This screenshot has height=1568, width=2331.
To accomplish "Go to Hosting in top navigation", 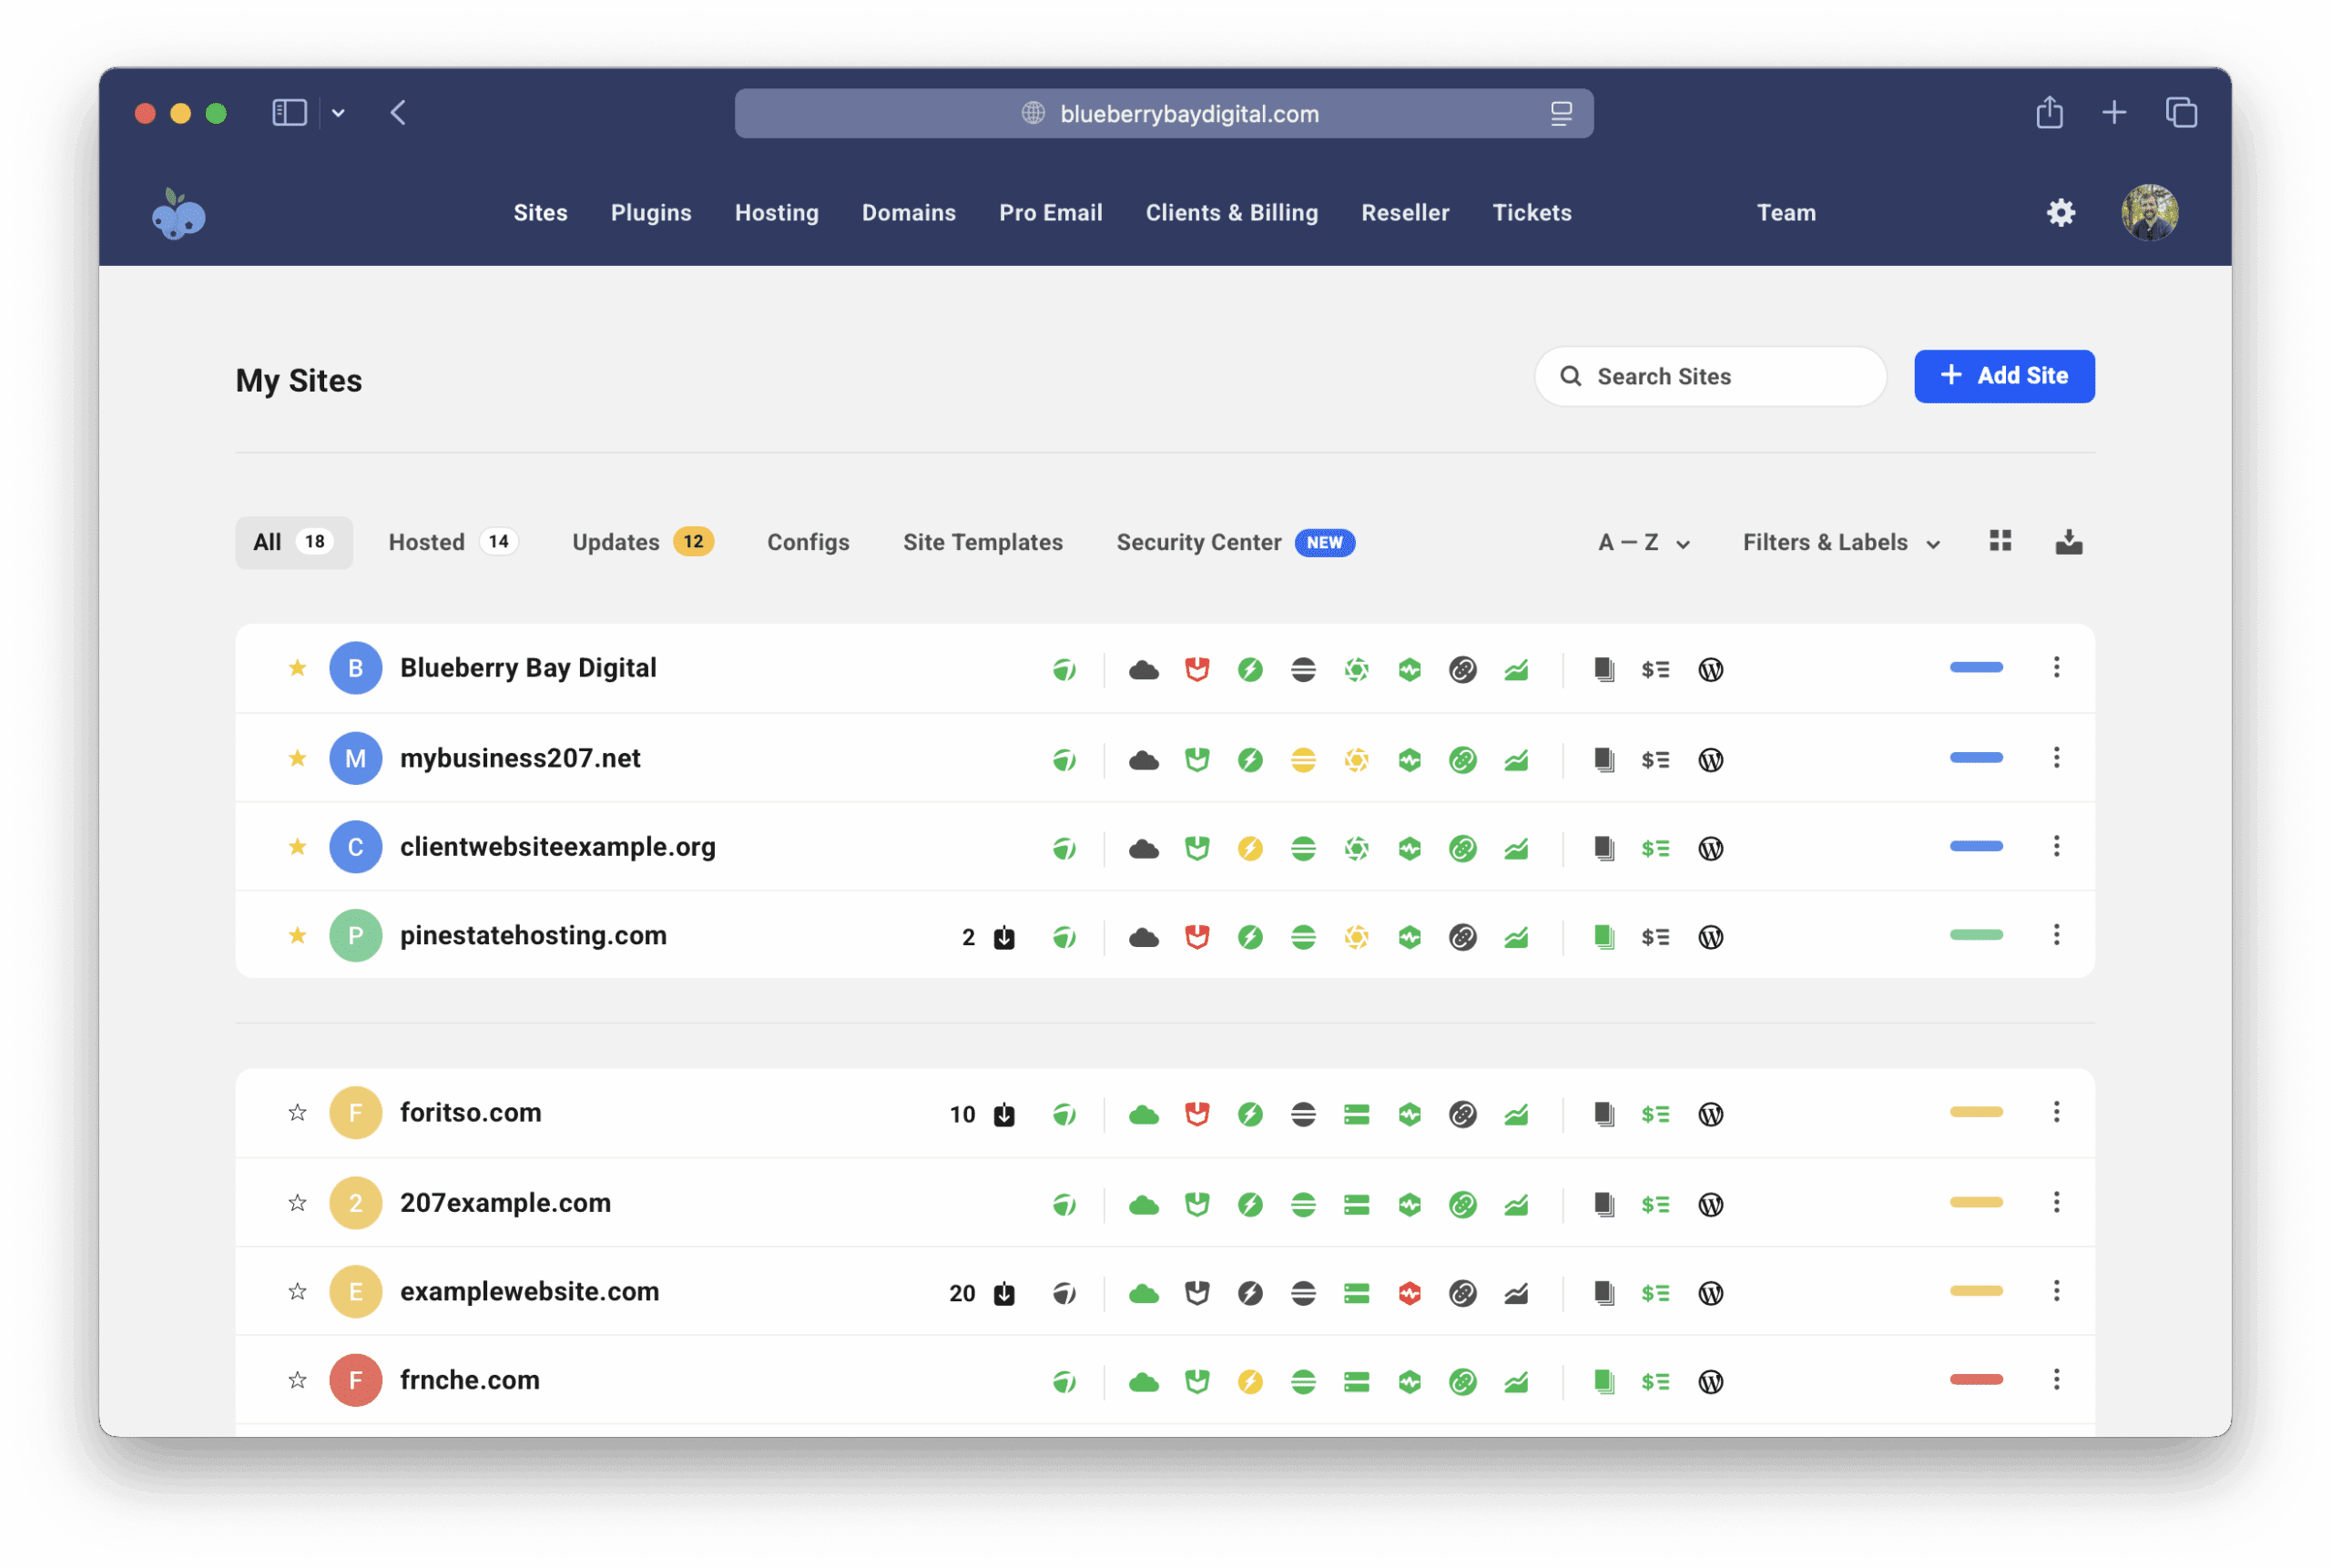I will tap(776, 212).
